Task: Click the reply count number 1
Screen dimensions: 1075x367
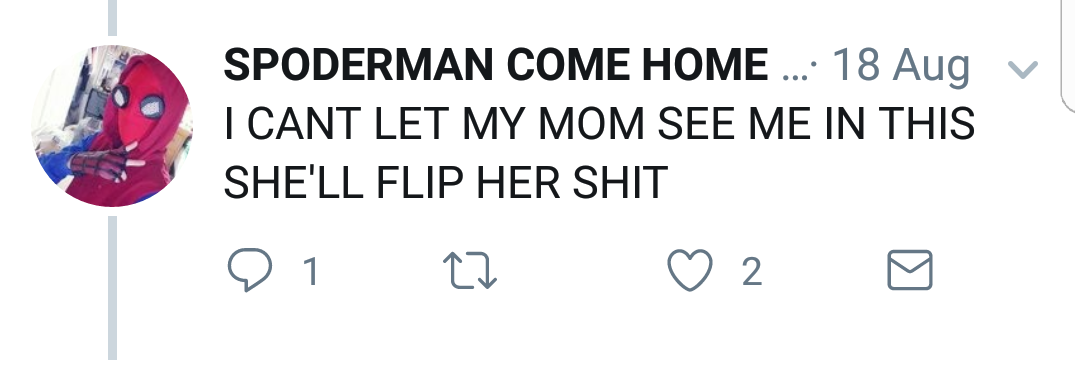Action: (x=311, y=271)
